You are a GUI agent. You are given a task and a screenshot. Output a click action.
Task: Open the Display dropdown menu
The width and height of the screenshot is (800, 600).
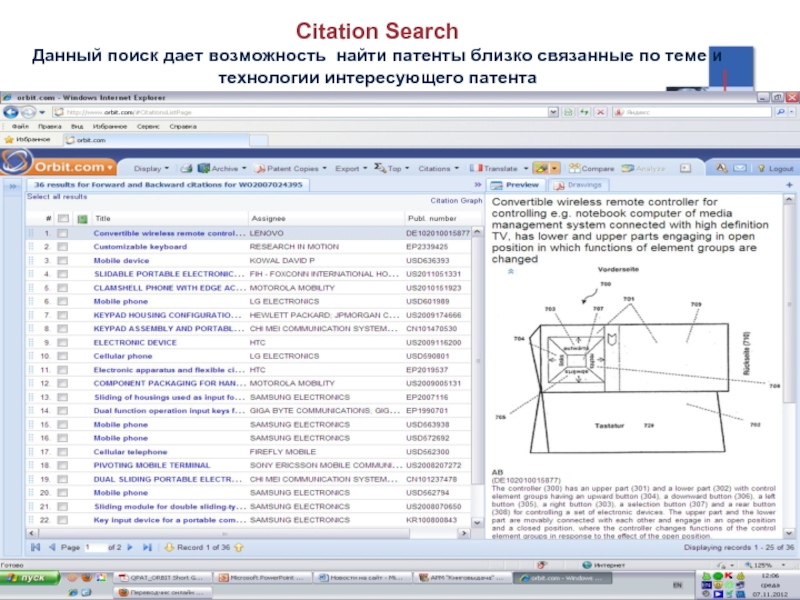tap(151, 168)
